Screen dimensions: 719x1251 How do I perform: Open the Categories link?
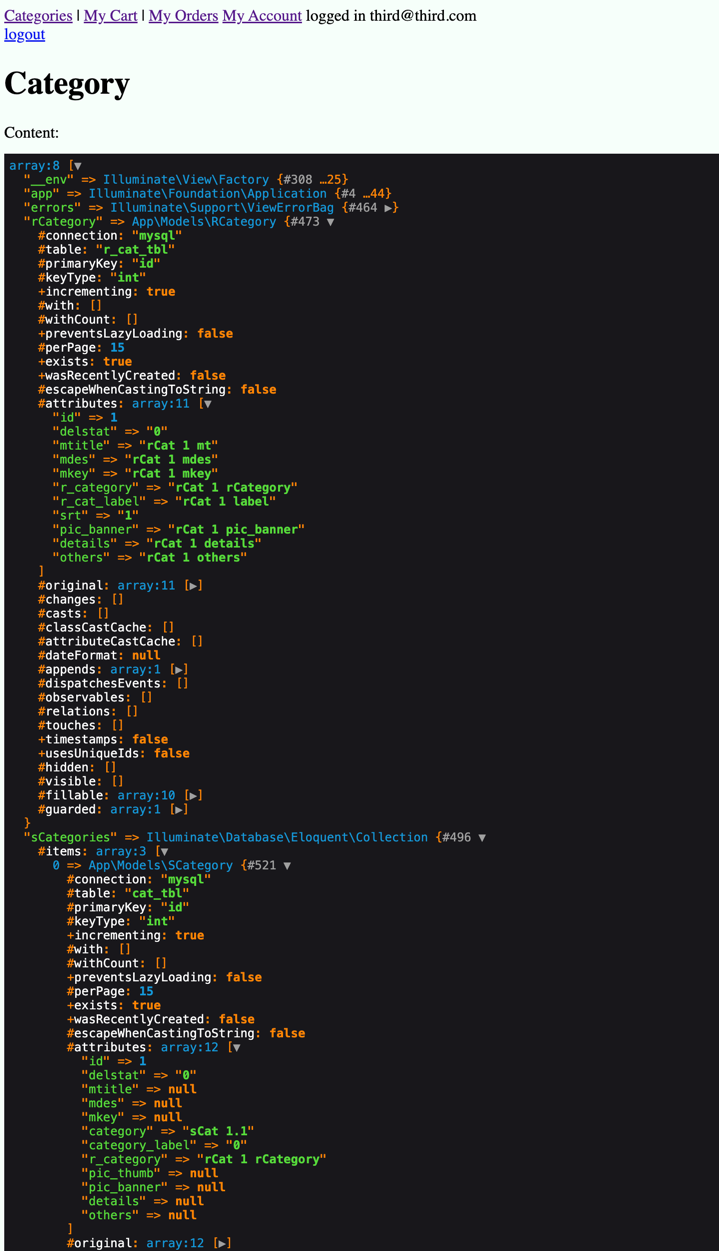click(38, 16)
